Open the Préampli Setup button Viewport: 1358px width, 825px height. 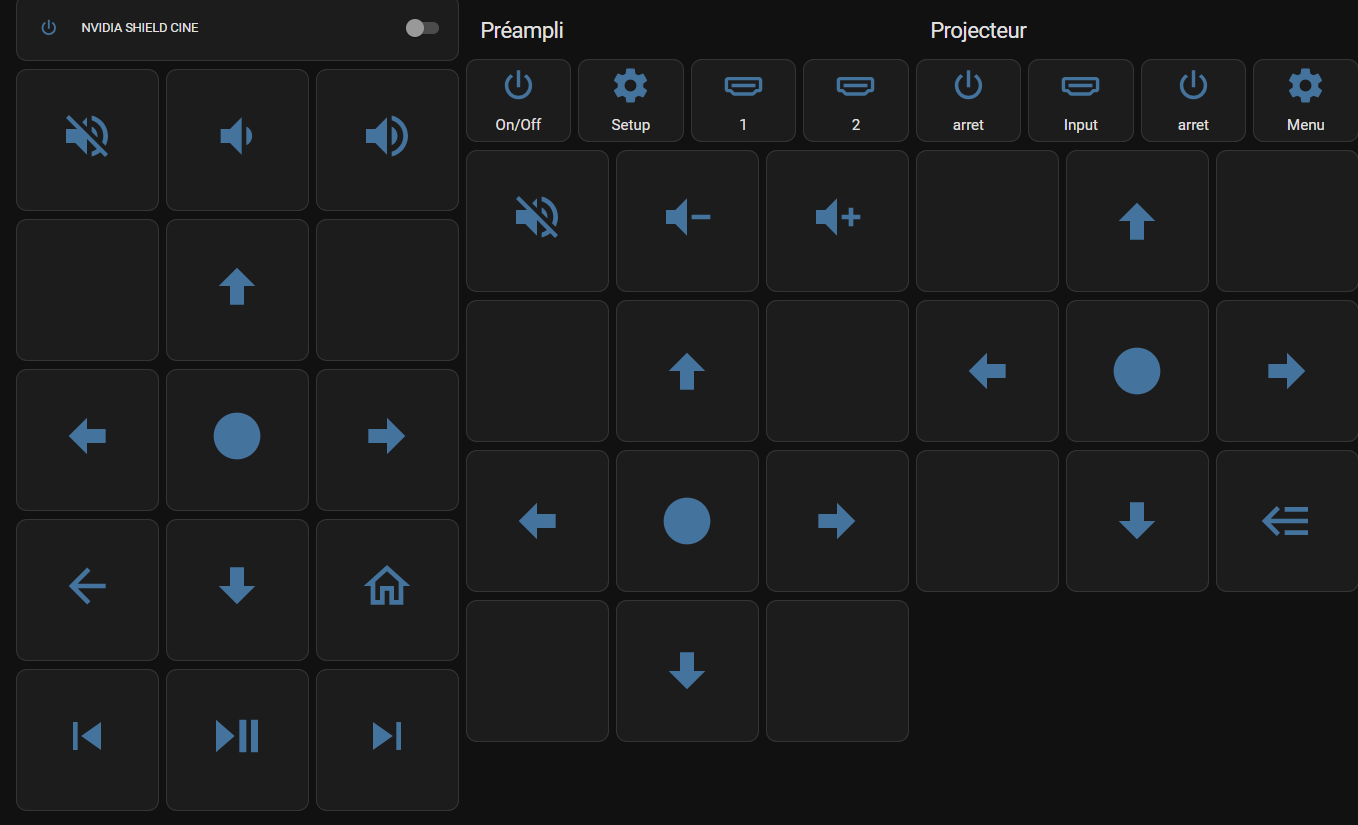coord(630,99)
